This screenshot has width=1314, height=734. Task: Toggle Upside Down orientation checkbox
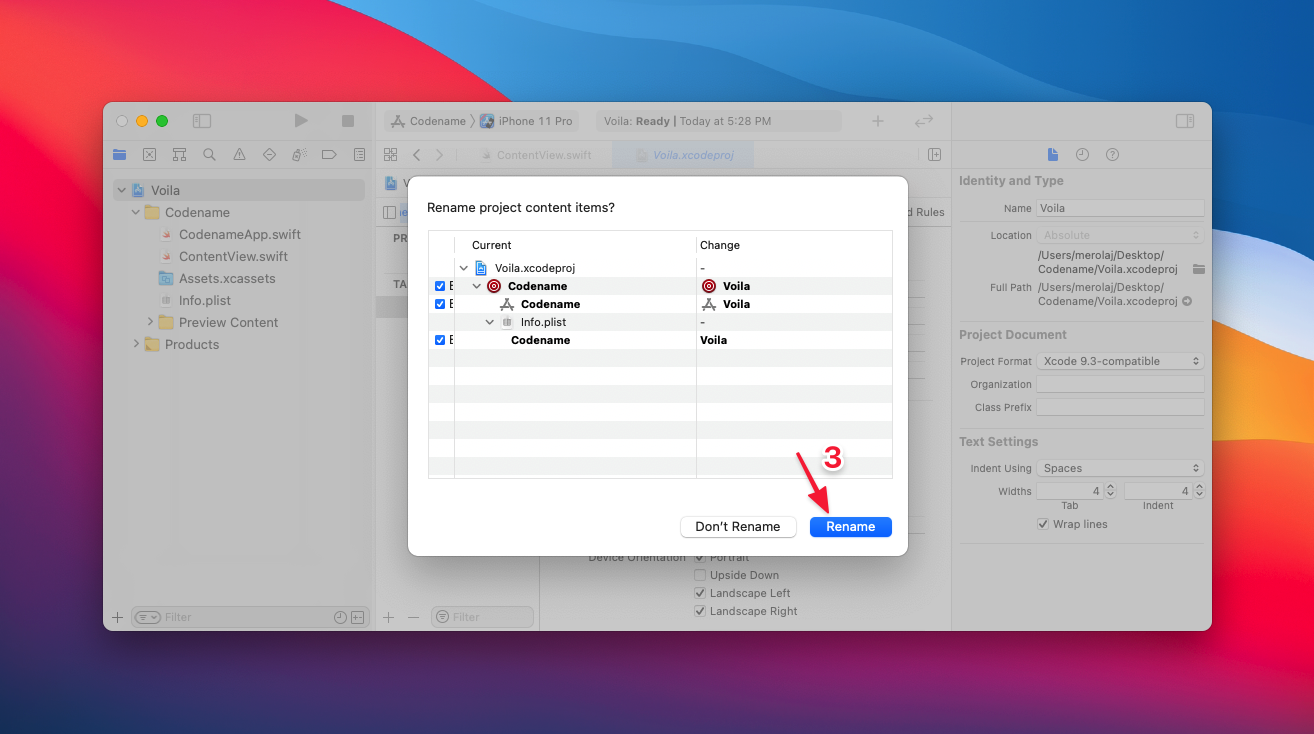700,575
